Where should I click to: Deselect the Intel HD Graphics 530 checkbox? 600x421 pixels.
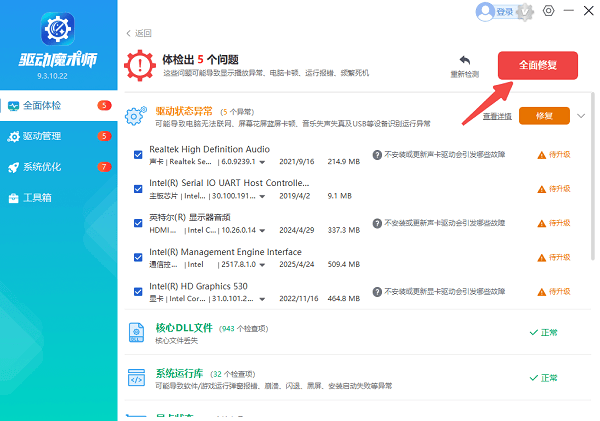138,292
